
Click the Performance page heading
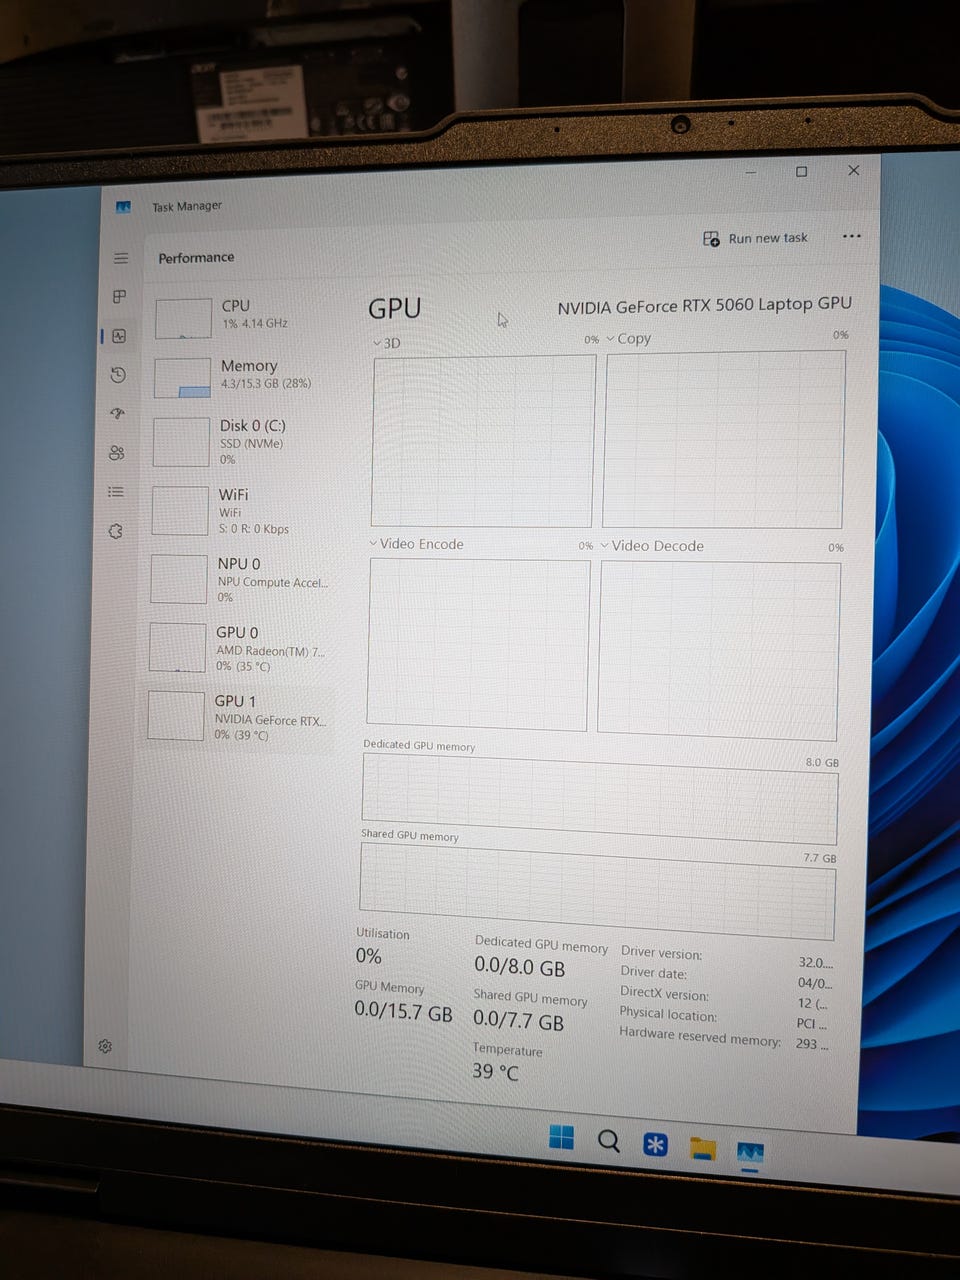(196, 258)
